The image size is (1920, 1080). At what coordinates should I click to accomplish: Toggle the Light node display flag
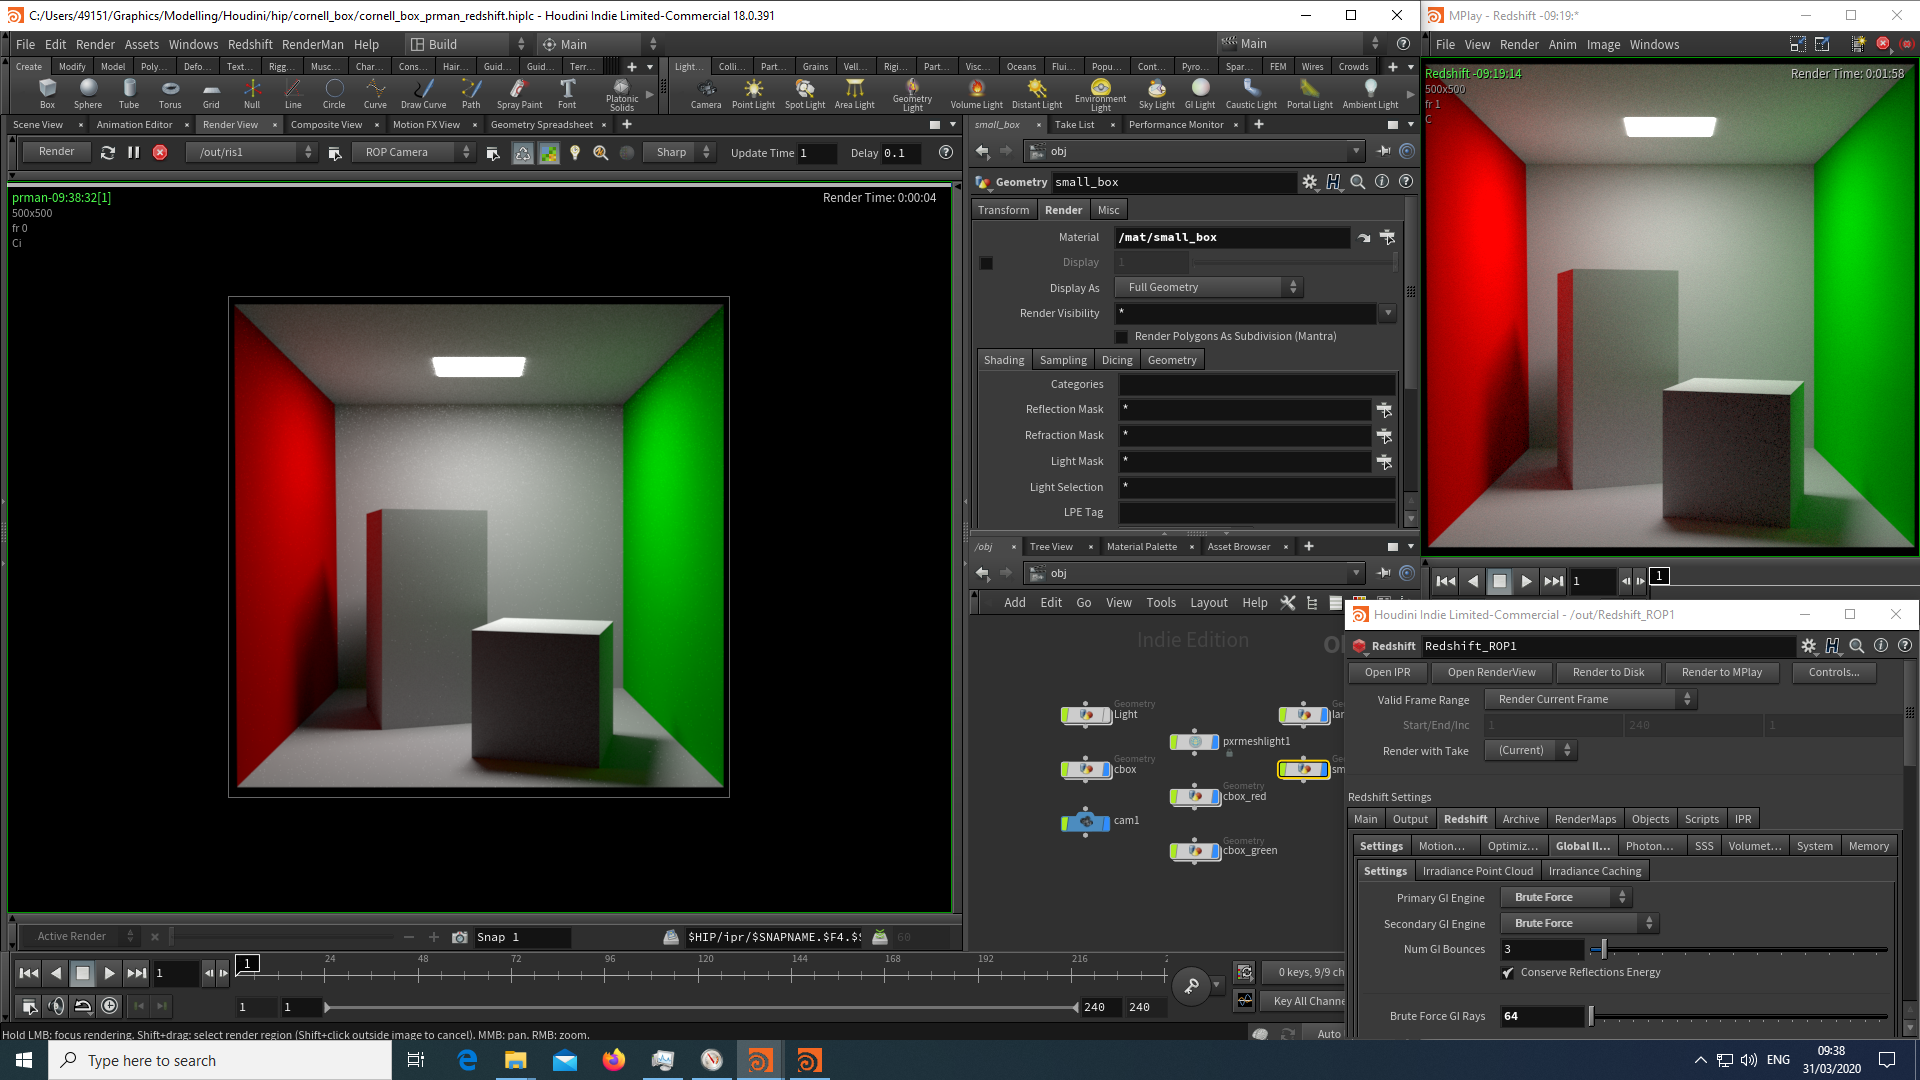point(1106,715)
